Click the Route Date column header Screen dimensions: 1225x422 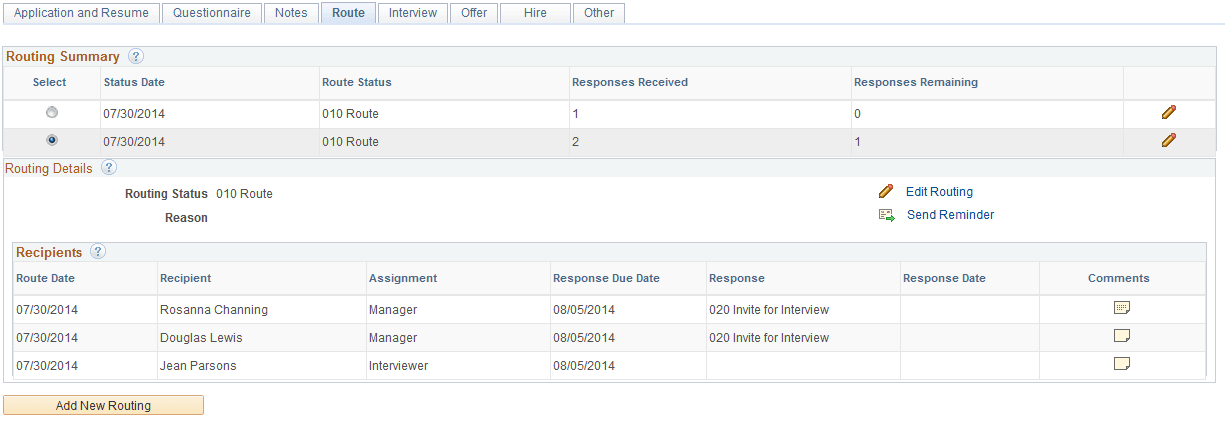[x=46, y=278]
